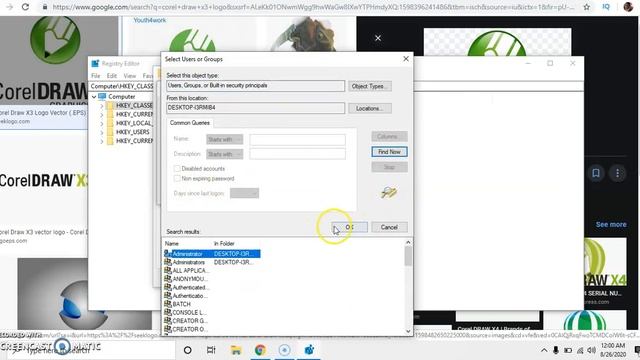Image resolution: width=640 pixels, height=360 pixels.
Task: Show hidden system tray icons
Action: click(x=544, y=350)
